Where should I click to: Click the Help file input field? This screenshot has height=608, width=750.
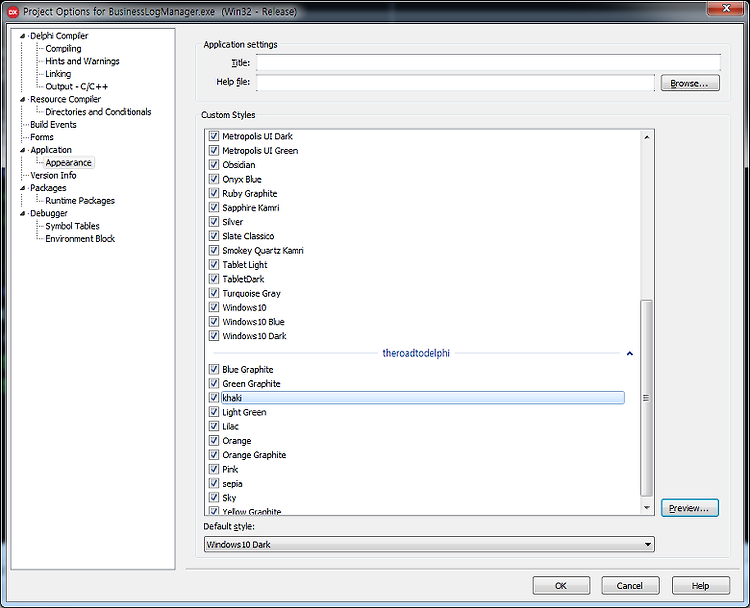(x=455, y=82)
